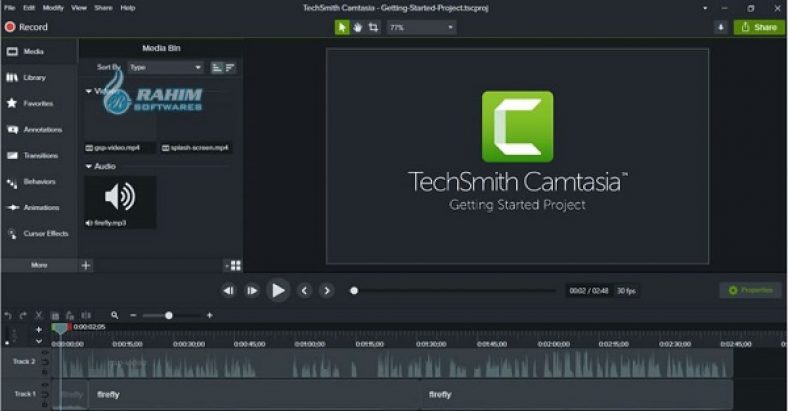Toggle descending sort order in Media Bin
The width and height of the screenshot is (788, 411).
click(x=230, y=67)
